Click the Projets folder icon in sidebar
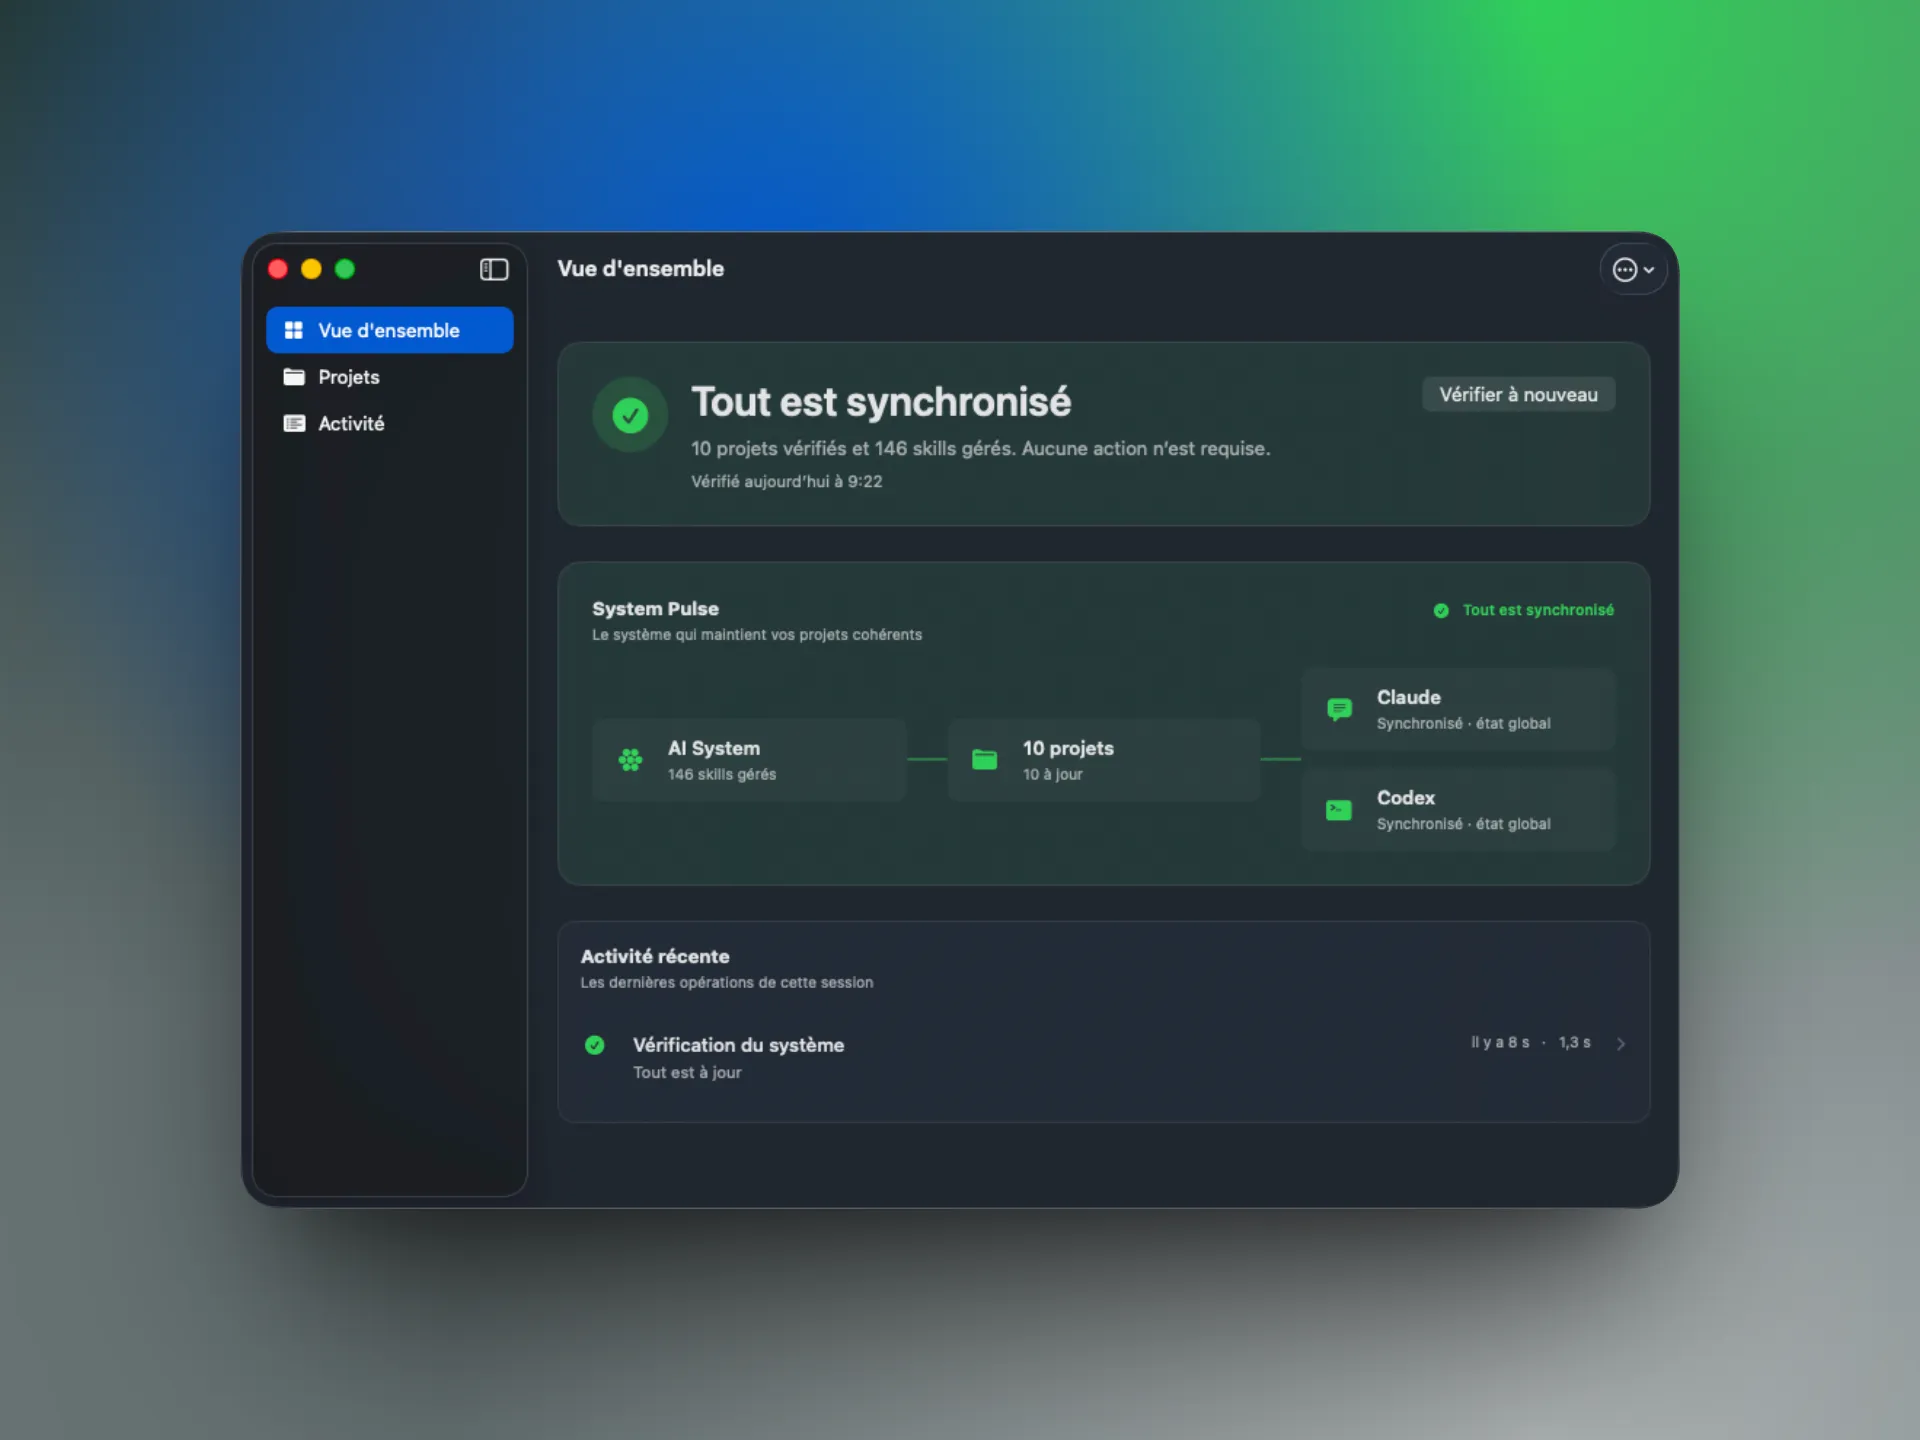This screenshot has width=1920, height=1440. pos(294,377)
